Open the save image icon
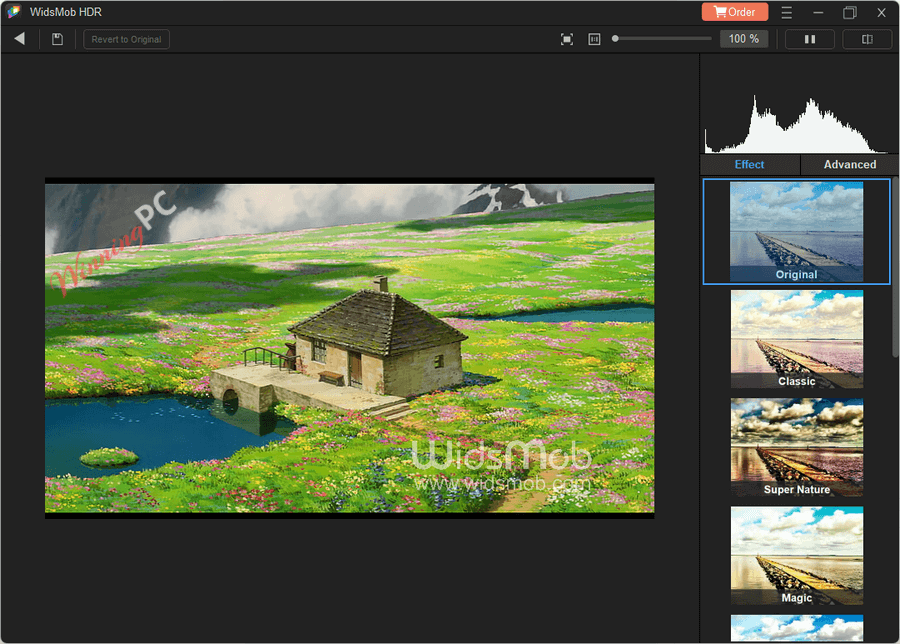The width and height of the screenshot is (900, 644). pyautogui.click(x=57, y=38)
